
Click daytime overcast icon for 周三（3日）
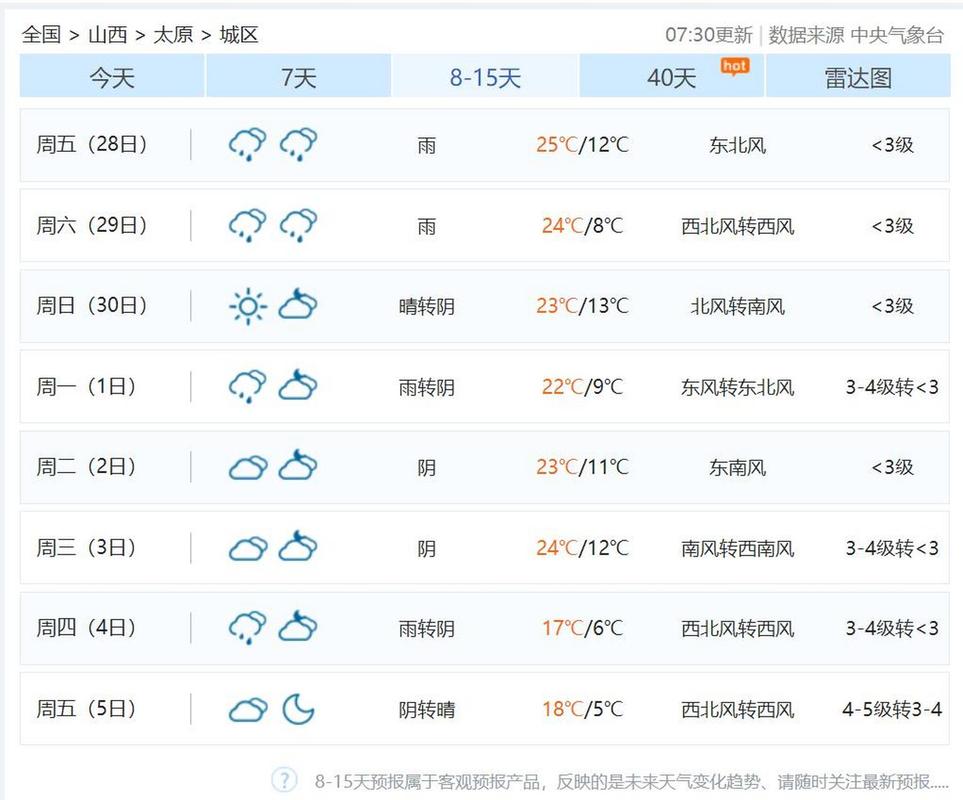248,548
